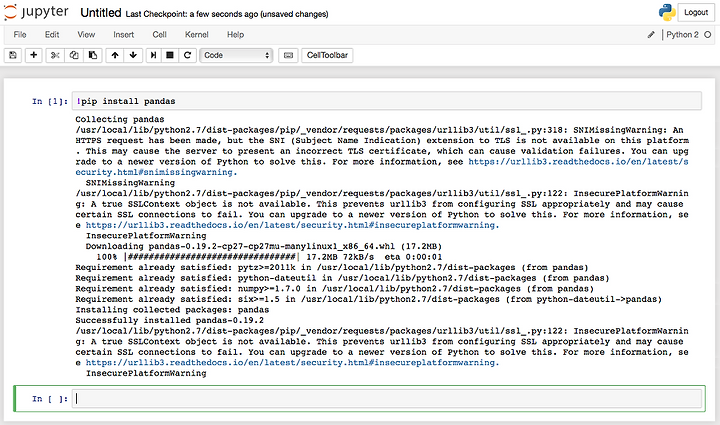The height and width of the screenshot is (425, 720).
Task: Open the Help menu
Action: [235, 34]
